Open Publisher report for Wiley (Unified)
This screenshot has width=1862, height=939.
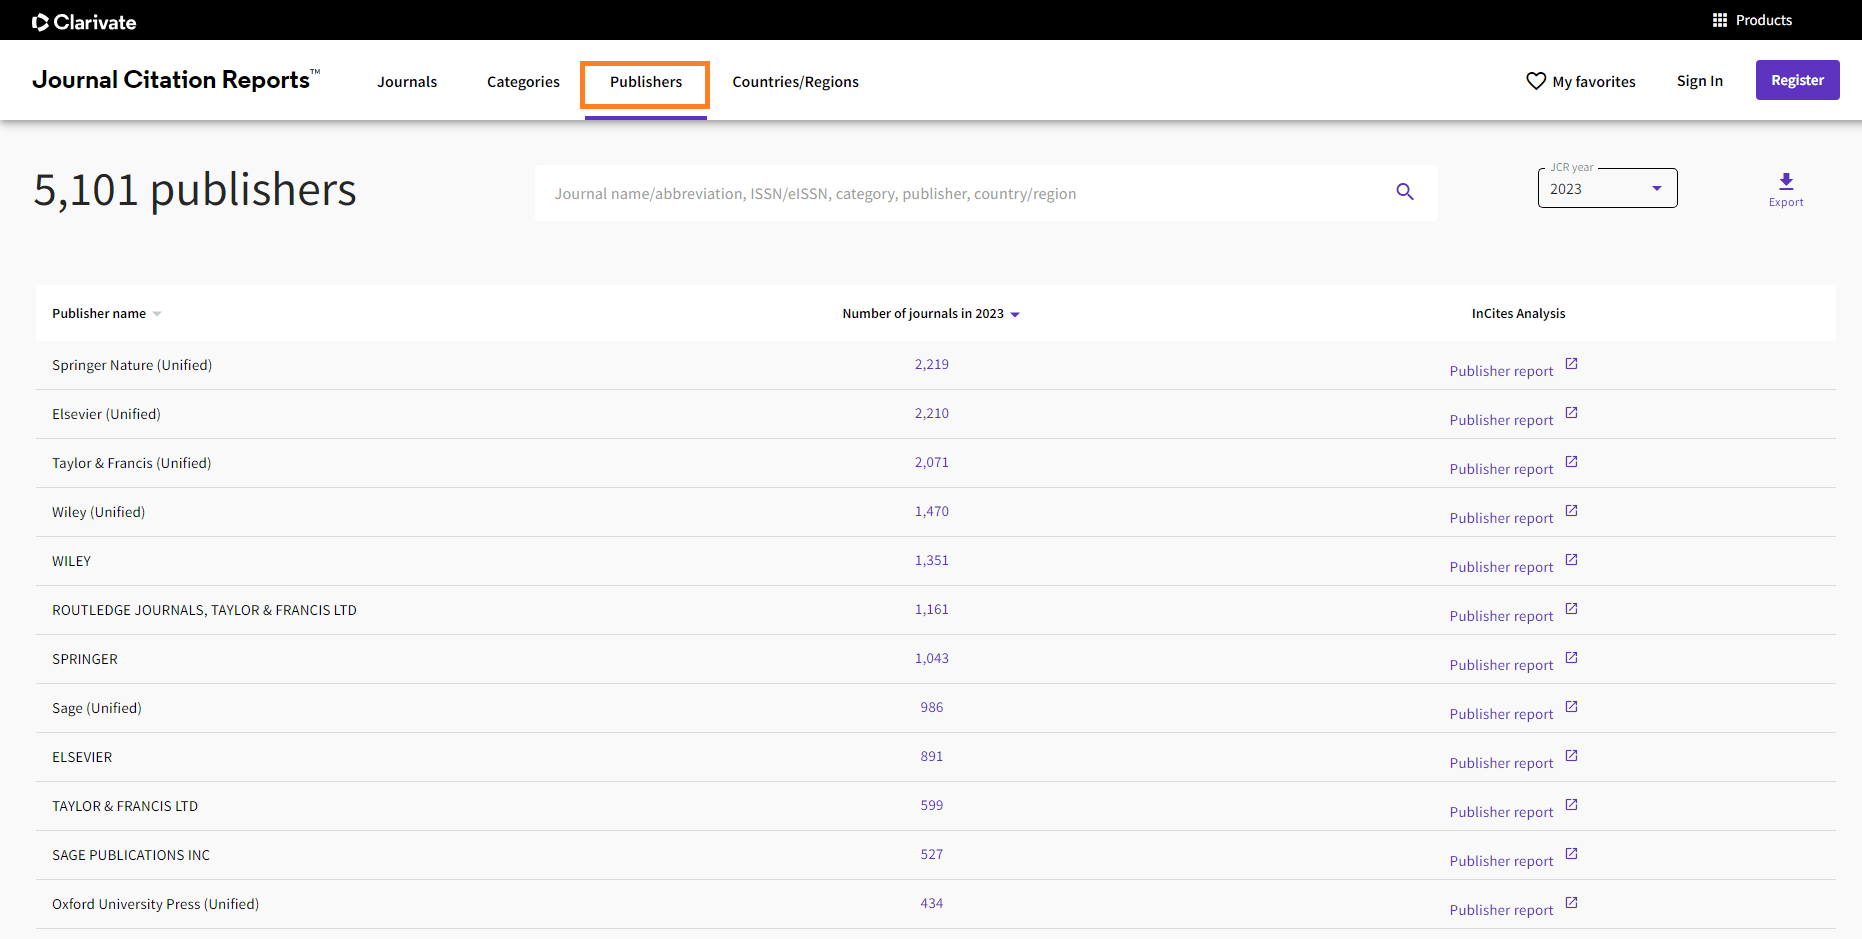point(1501,518)
